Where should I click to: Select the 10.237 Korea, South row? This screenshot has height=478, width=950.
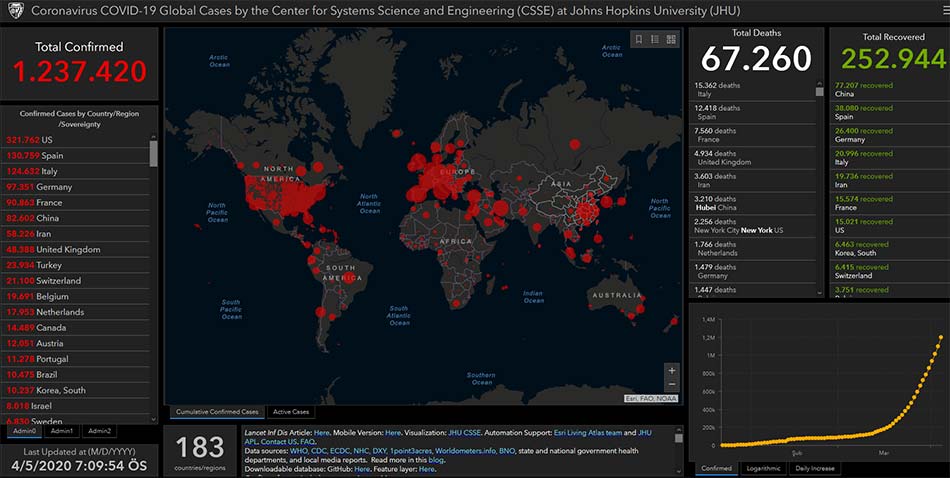point(75,391)
